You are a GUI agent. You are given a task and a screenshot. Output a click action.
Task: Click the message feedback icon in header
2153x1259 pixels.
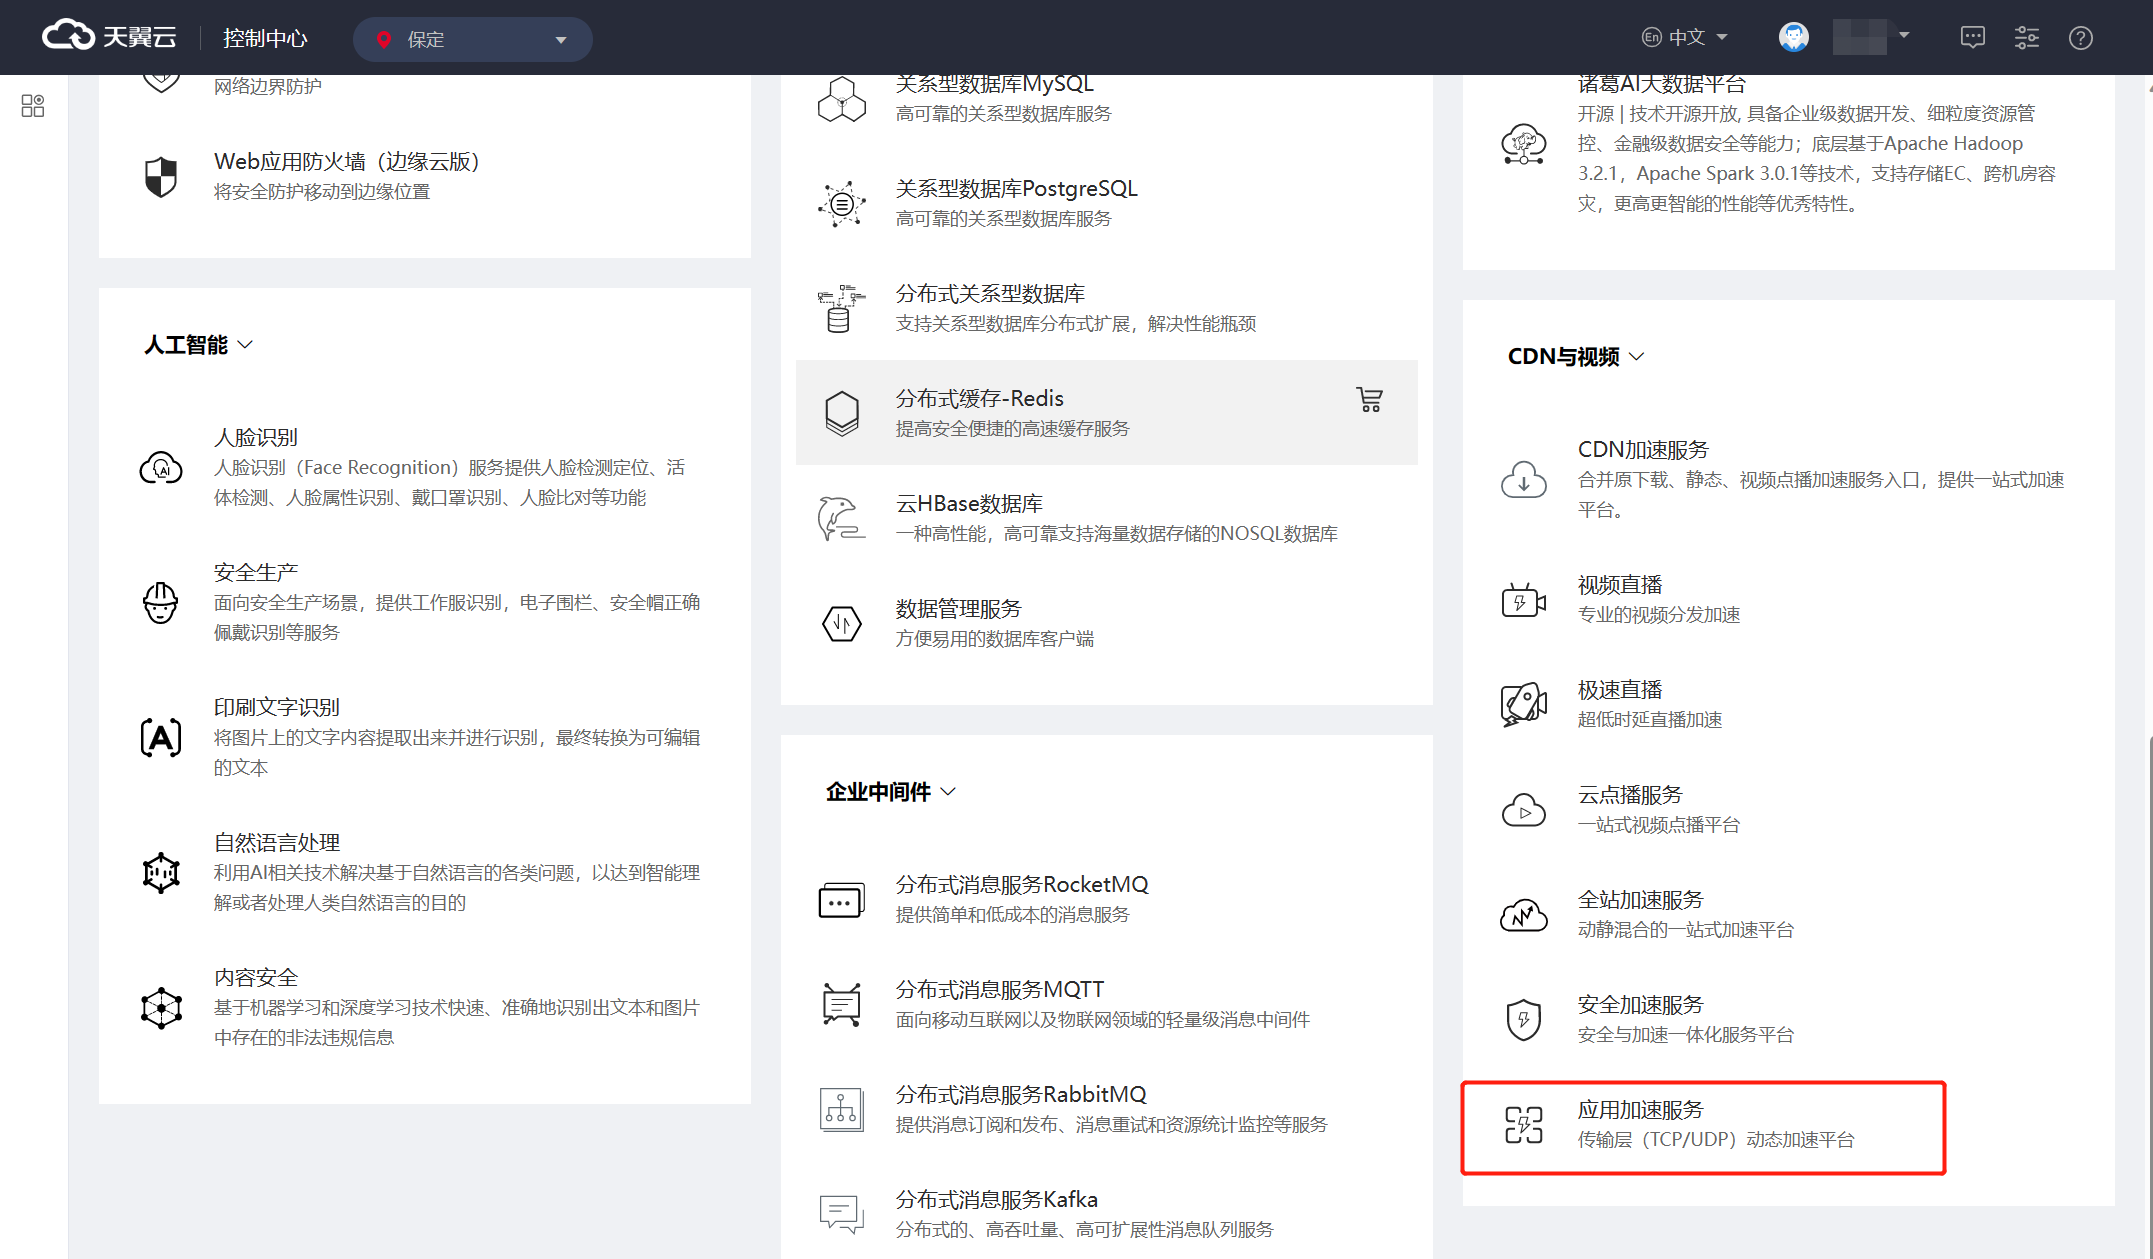[x=1972, y=38]
